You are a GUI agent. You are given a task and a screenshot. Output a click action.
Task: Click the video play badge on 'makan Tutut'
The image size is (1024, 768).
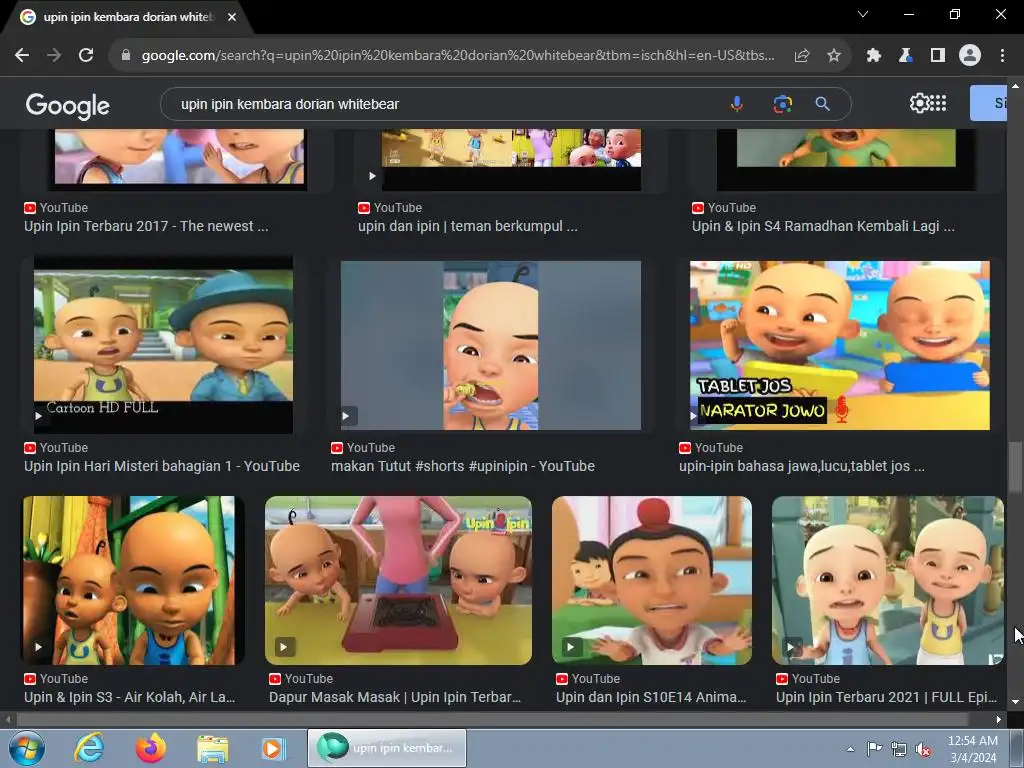349,416
